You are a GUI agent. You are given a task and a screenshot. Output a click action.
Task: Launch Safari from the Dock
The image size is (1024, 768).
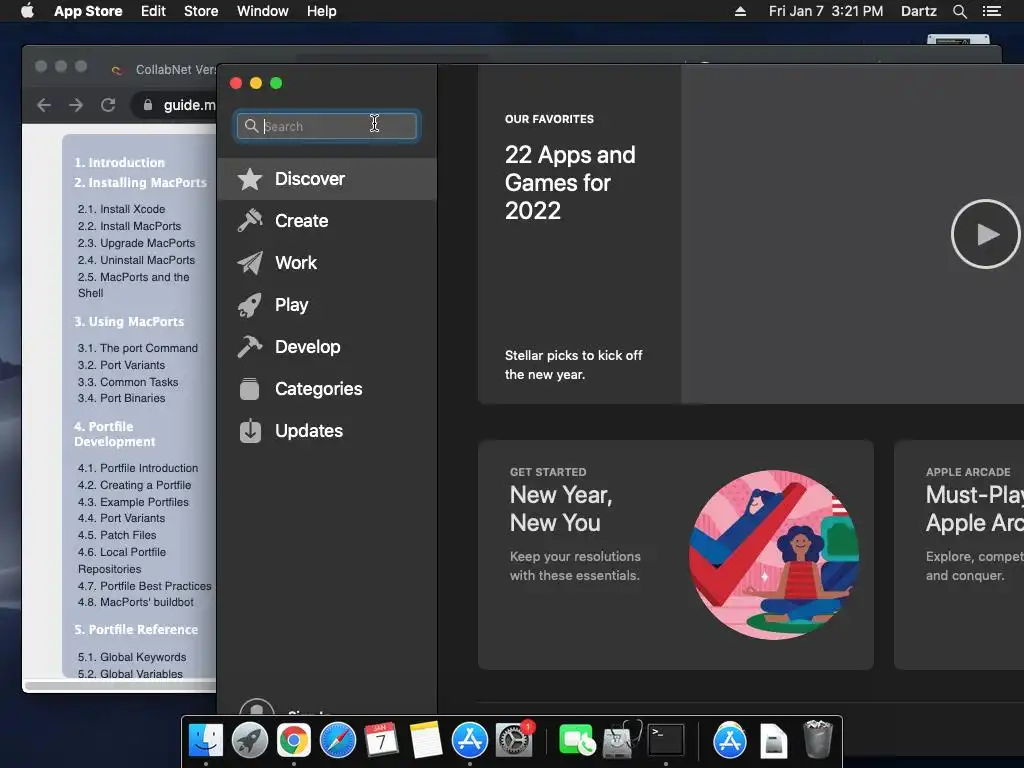338,741
